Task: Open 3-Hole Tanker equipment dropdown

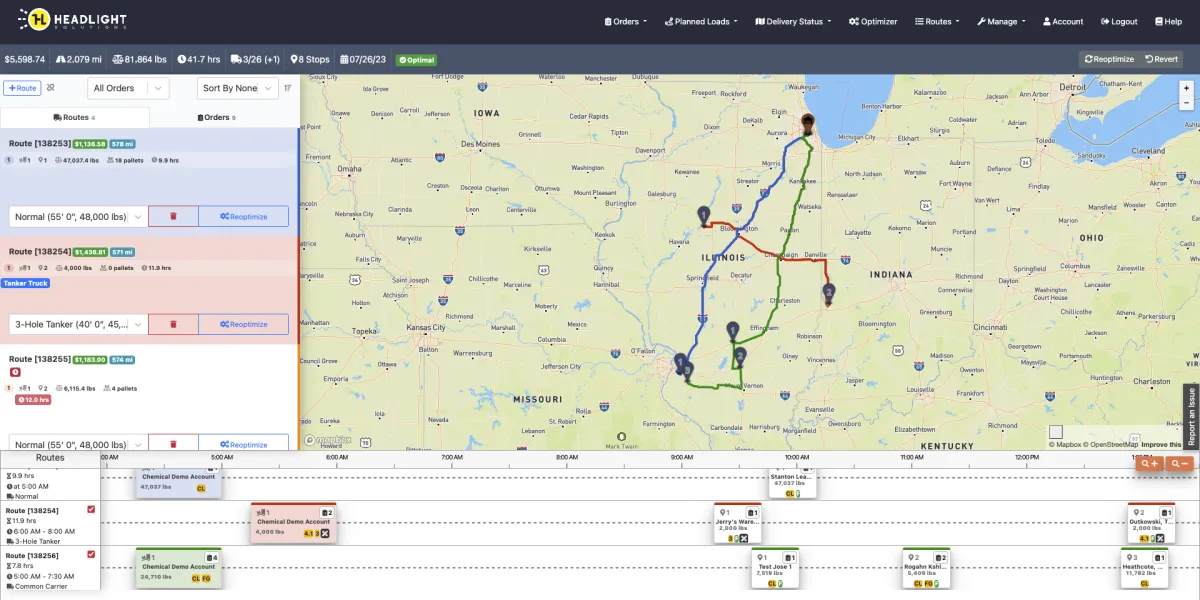Action: click(x=78, y=324)
